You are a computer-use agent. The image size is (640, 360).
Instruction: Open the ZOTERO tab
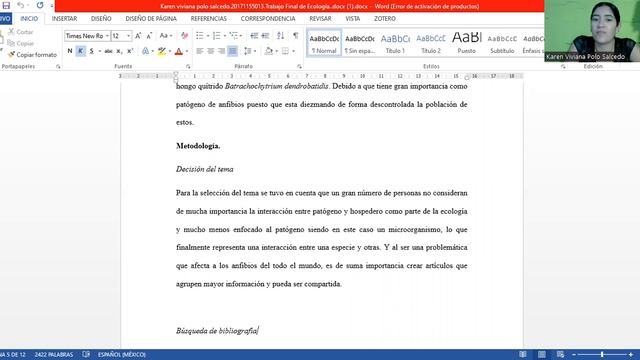384,19
